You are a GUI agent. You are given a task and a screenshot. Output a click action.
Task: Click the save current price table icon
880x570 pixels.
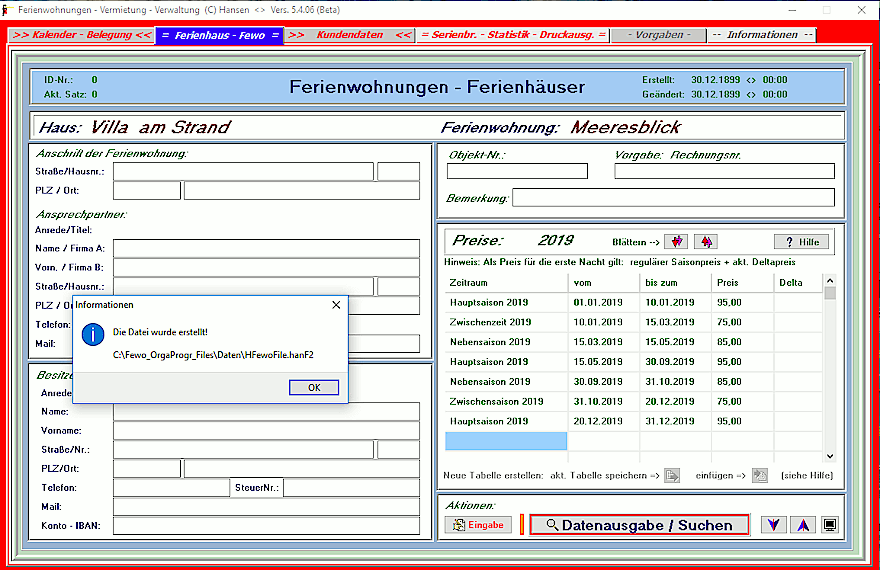pos(673,475)
